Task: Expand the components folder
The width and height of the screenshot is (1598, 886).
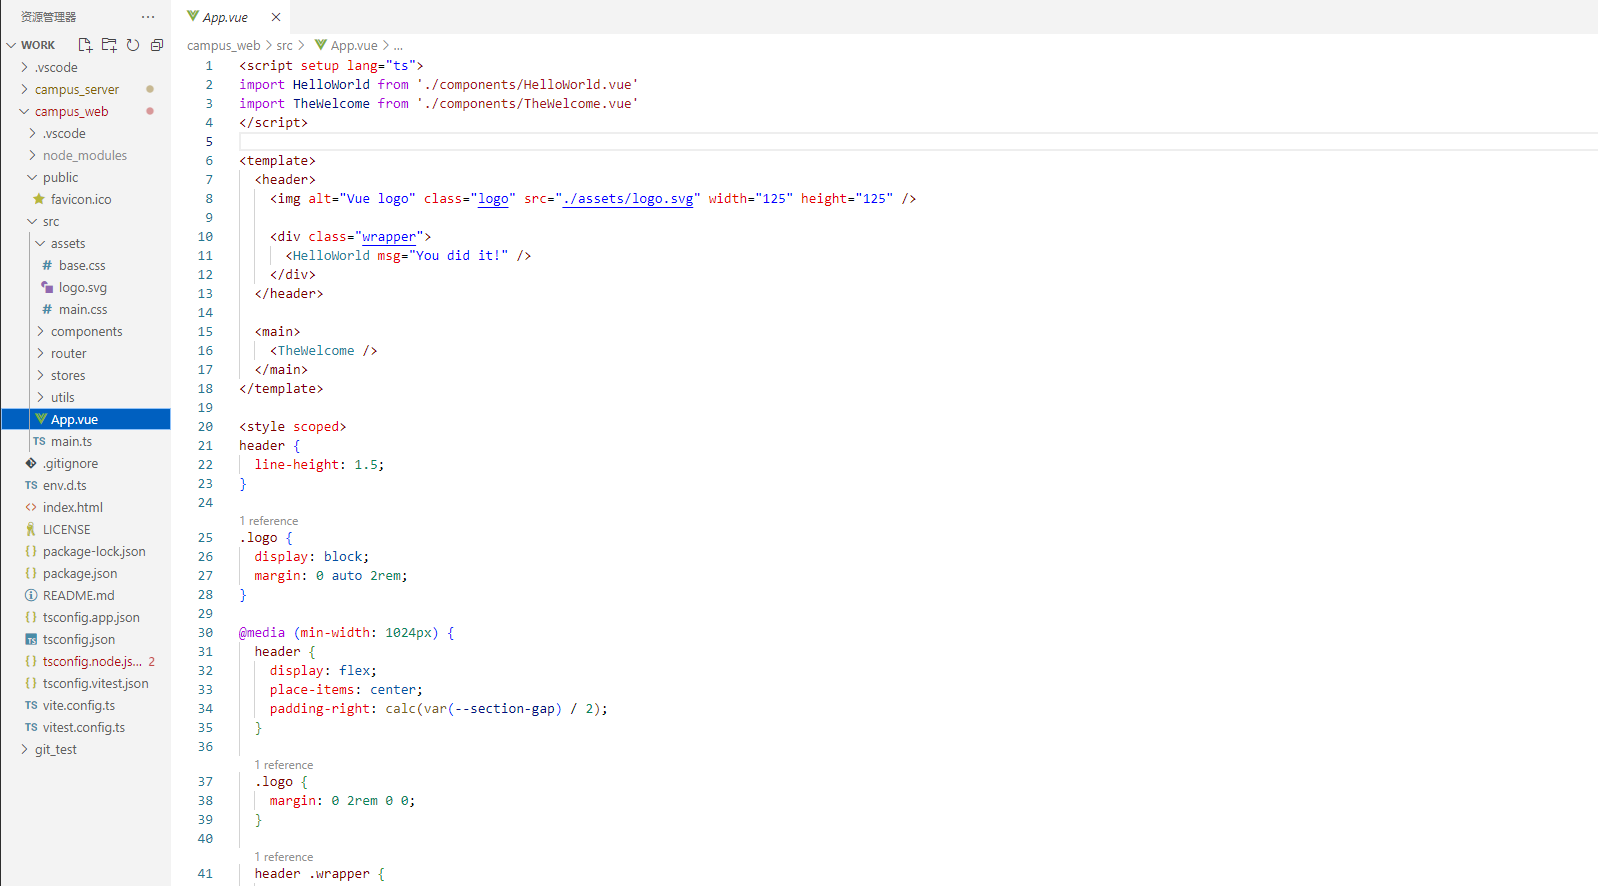Action: point(87,332)
